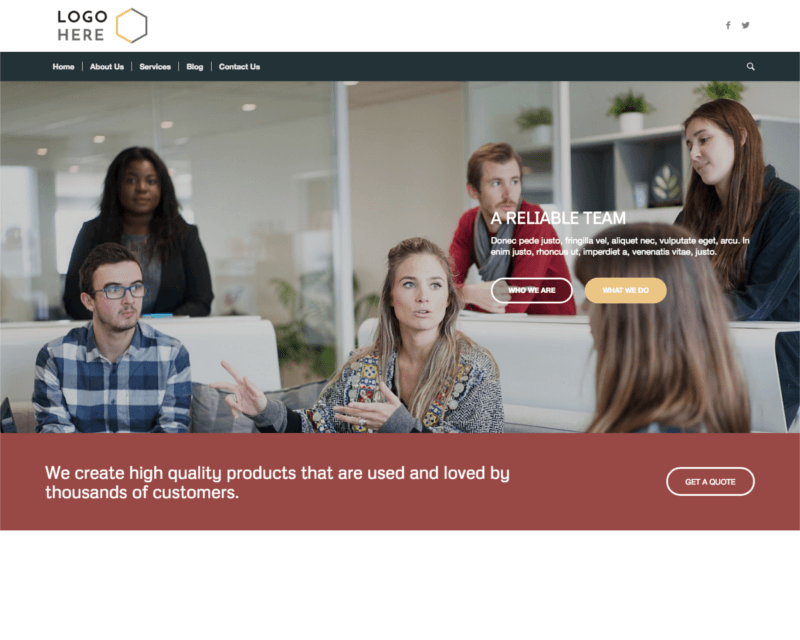800x640 pixels.
Task: Click the WHO WE ARE outlined button
Action: [532, 290]
